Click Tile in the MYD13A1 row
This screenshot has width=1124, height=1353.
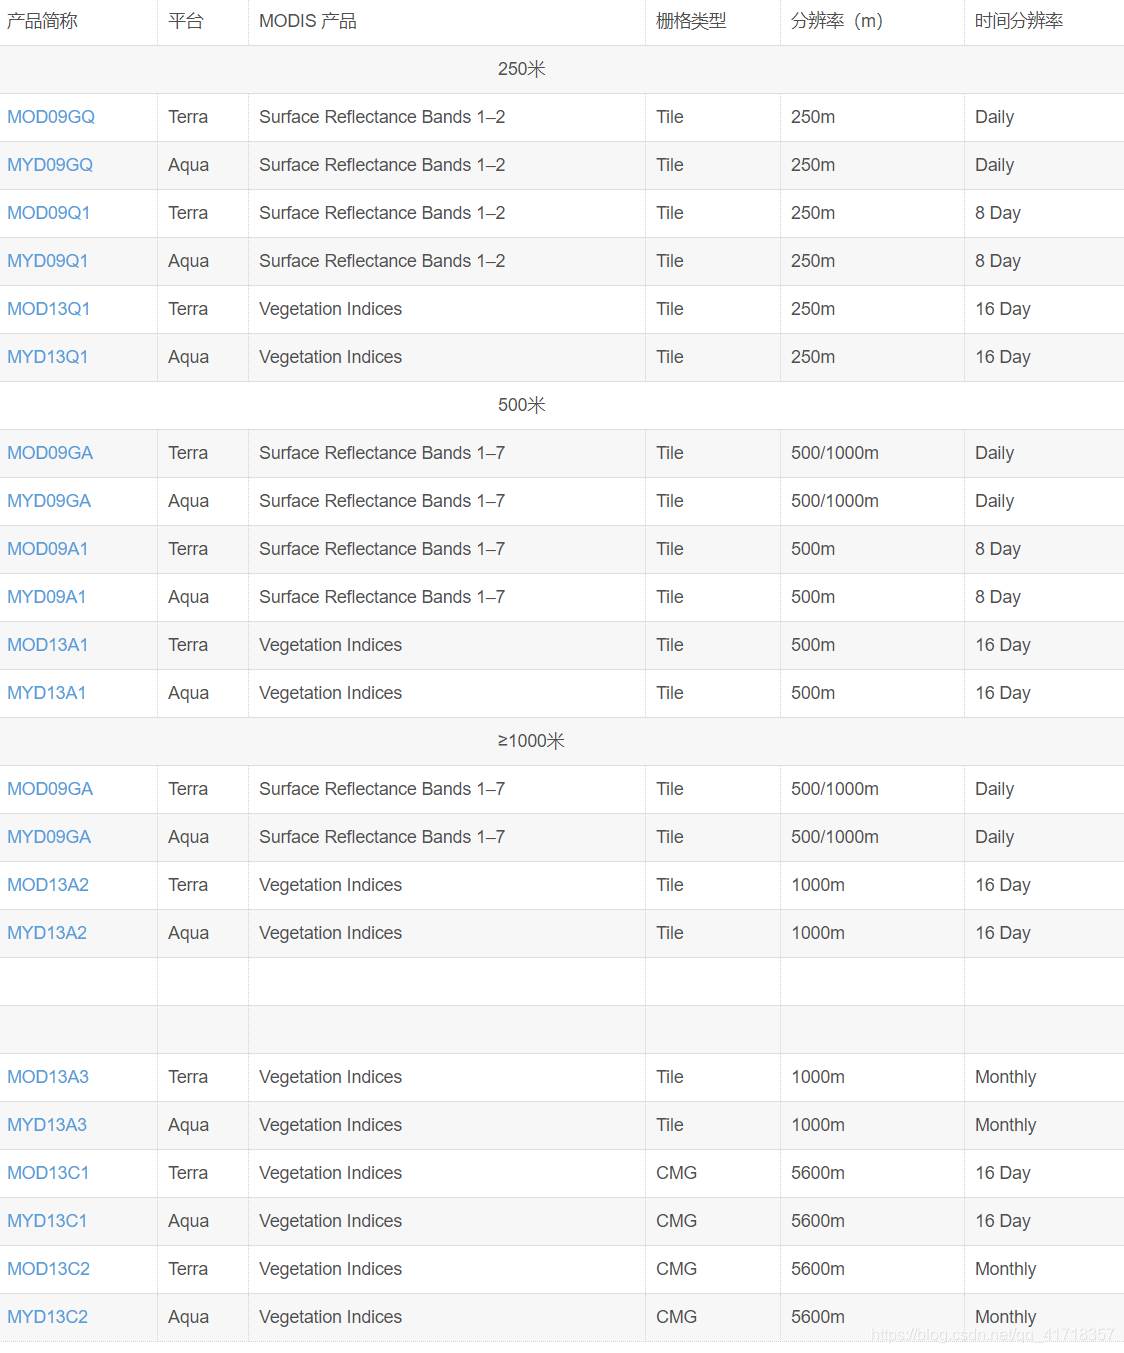tap(670, 693)
